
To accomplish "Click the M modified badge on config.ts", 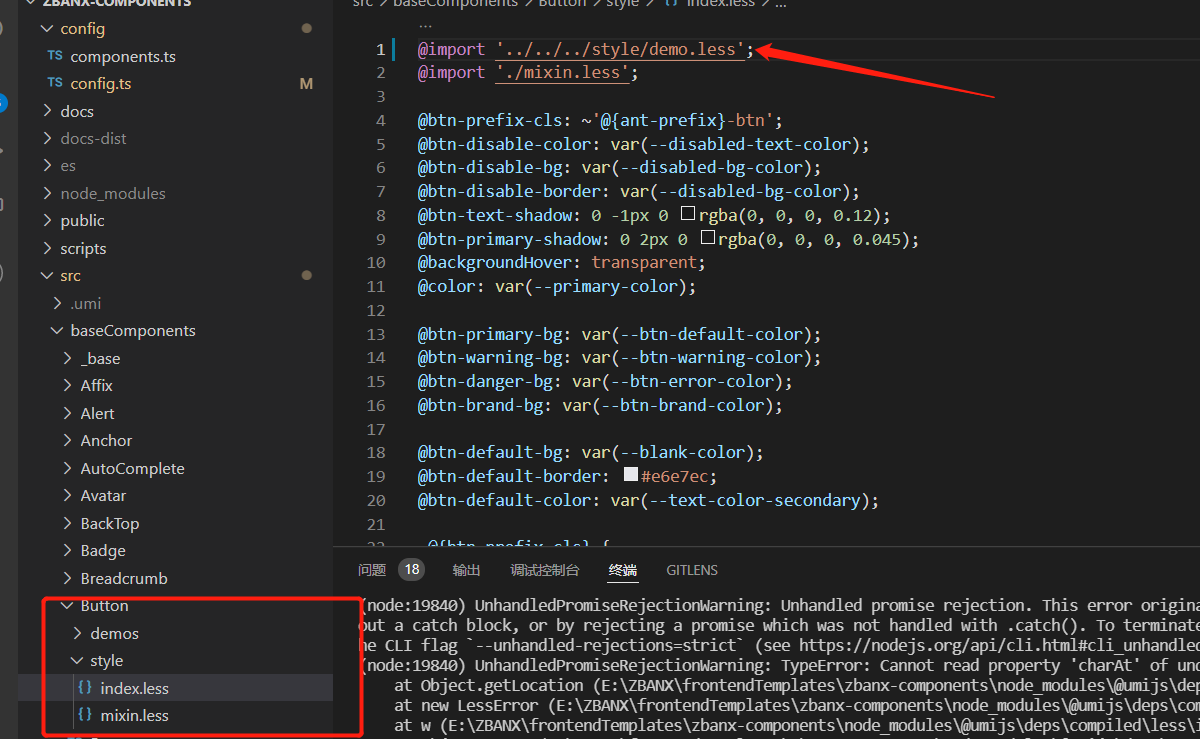I will click(306, 84).
